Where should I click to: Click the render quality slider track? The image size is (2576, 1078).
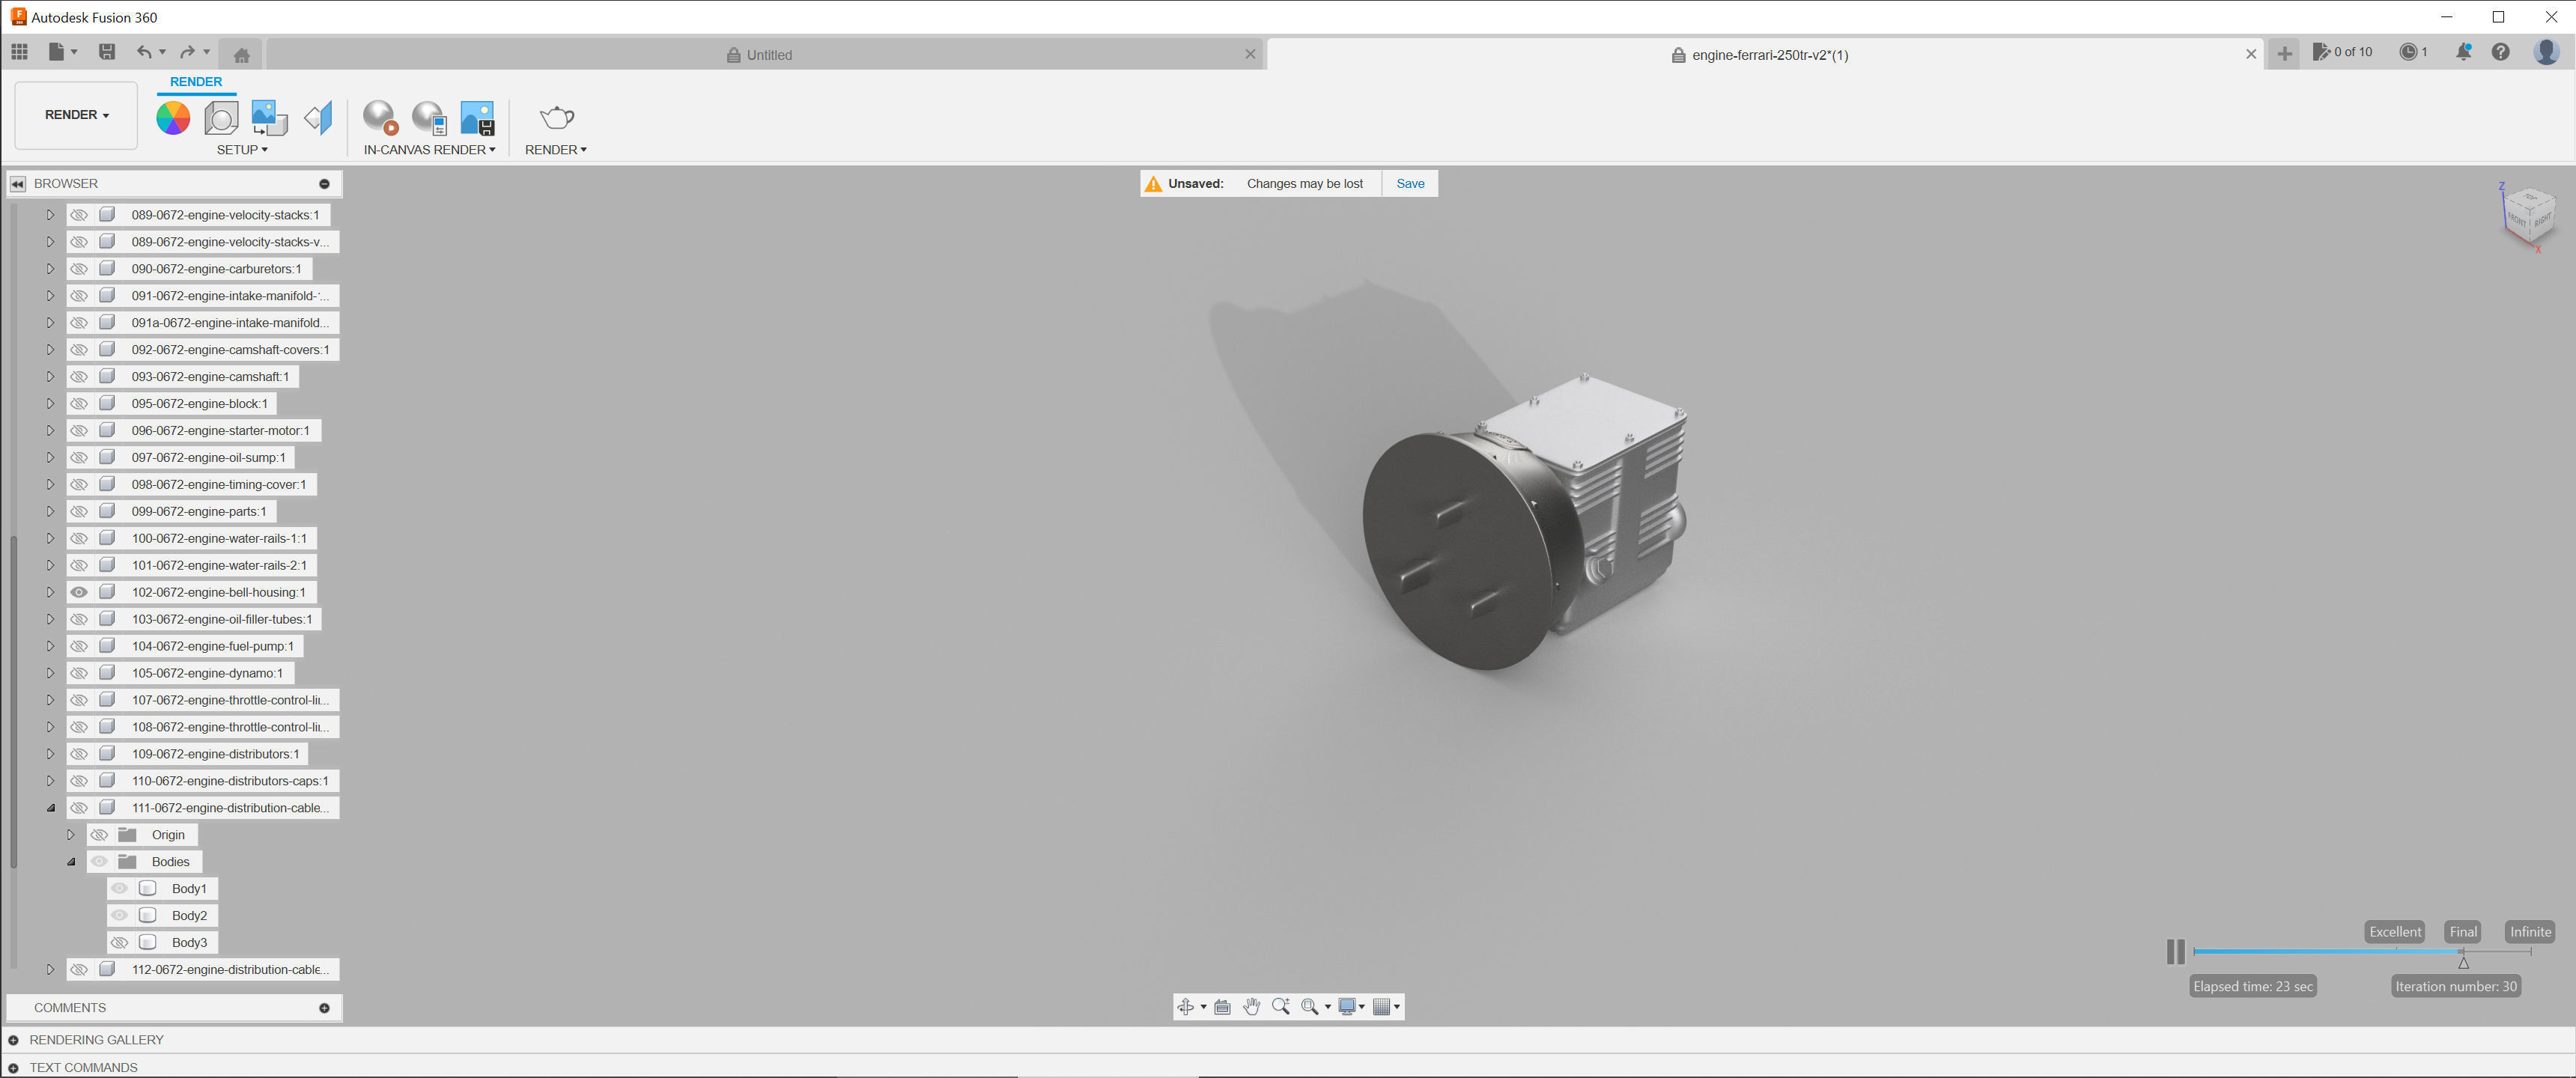[x=2330, y=951]
